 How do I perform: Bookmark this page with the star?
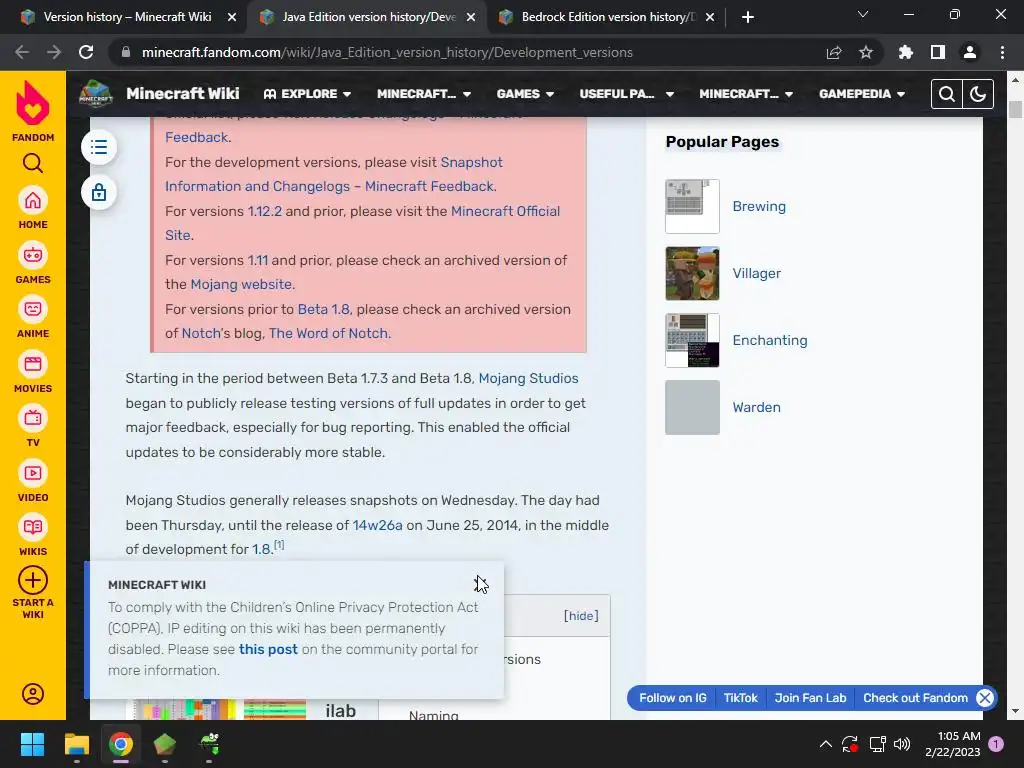(866, 52)
